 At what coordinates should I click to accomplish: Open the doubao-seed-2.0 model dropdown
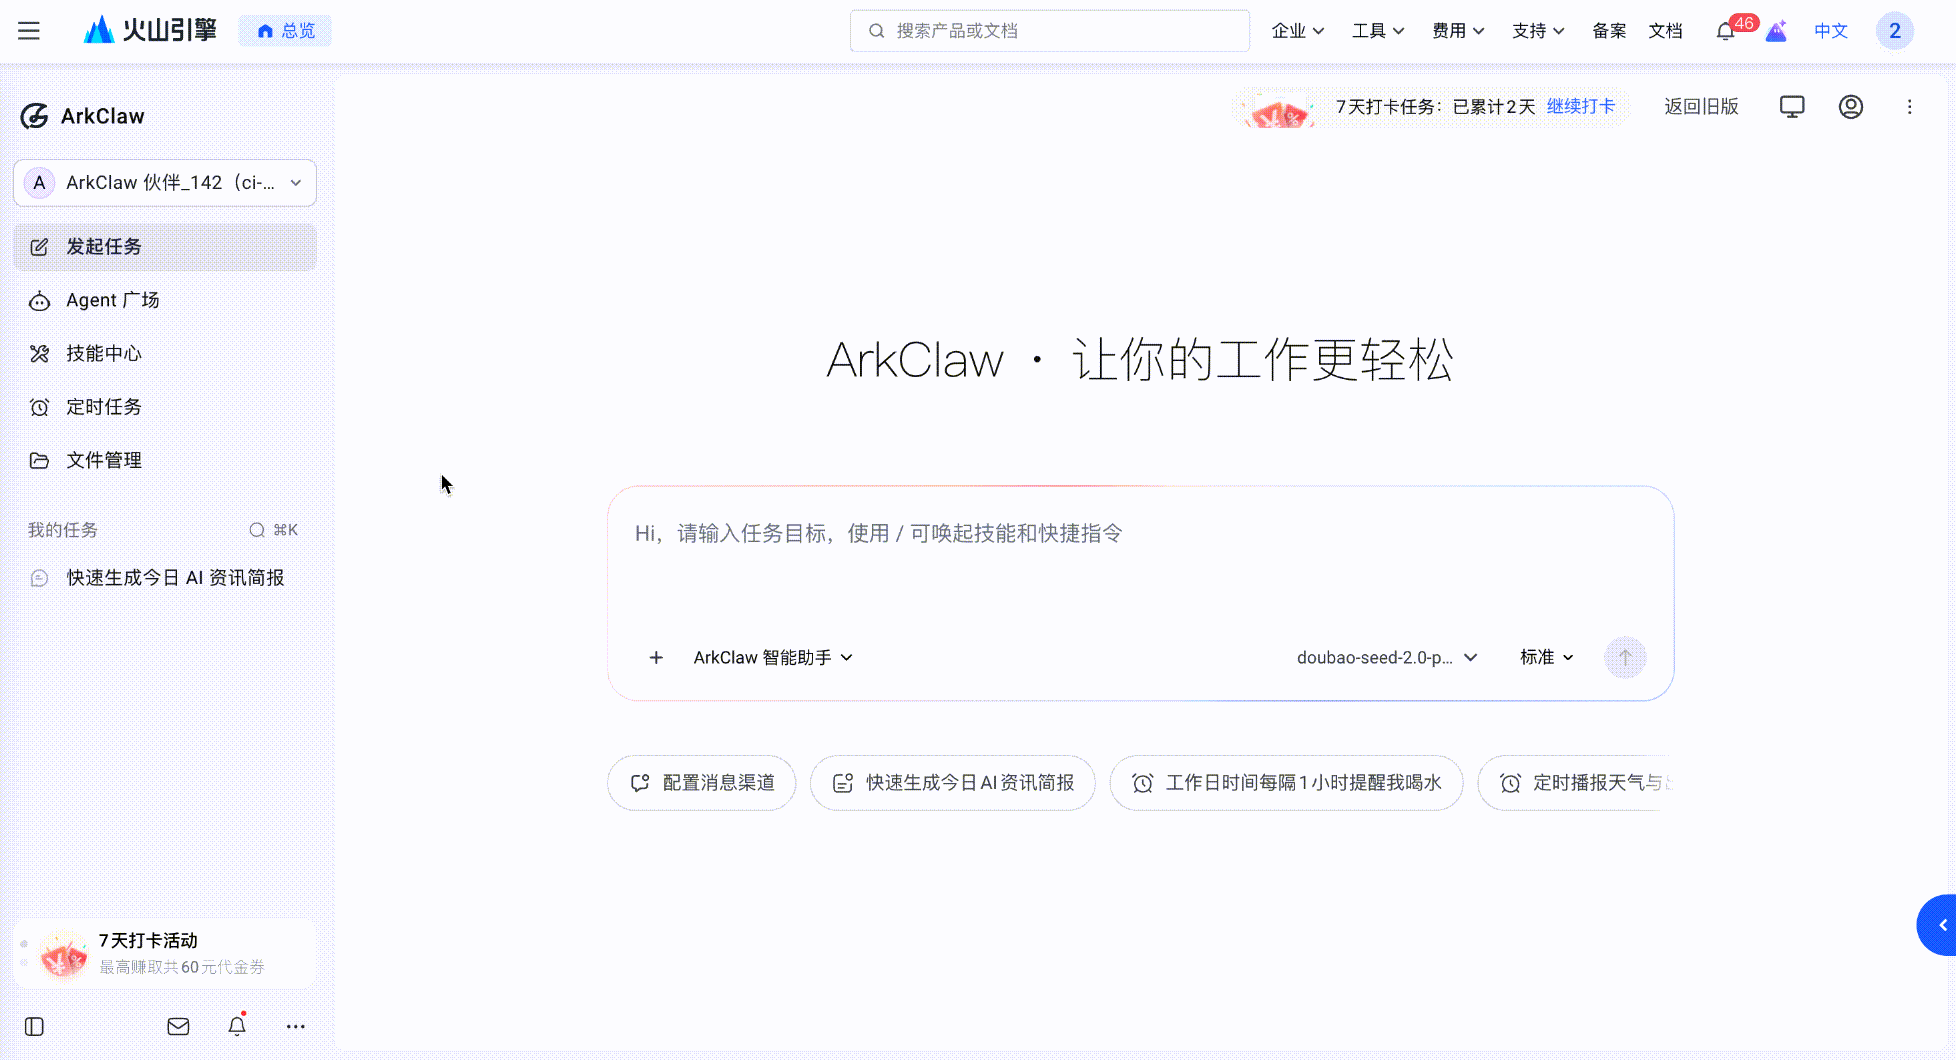tap(1387, 657)
